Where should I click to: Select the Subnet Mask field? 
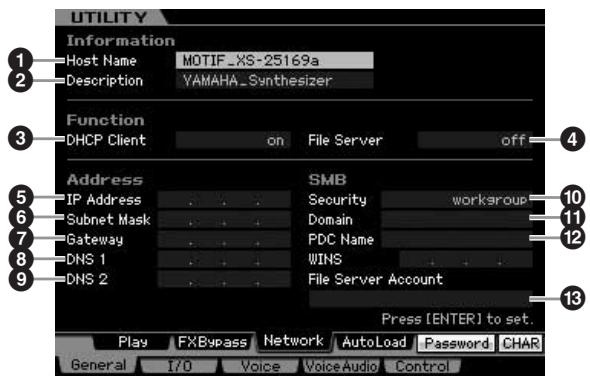coord(224,220)
